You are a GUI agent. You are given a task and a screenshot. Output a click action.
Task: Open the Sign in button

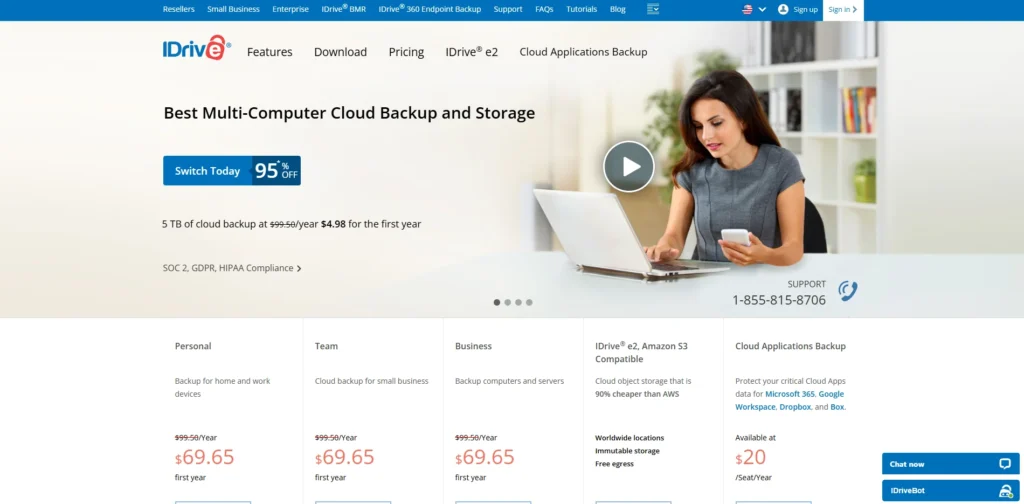point(842,10)
